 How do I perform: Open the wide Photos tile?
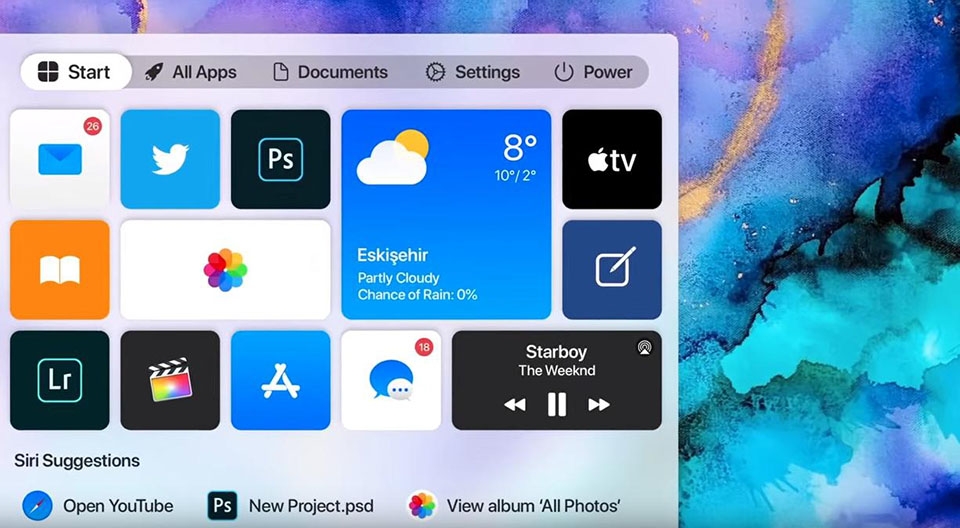225,270
